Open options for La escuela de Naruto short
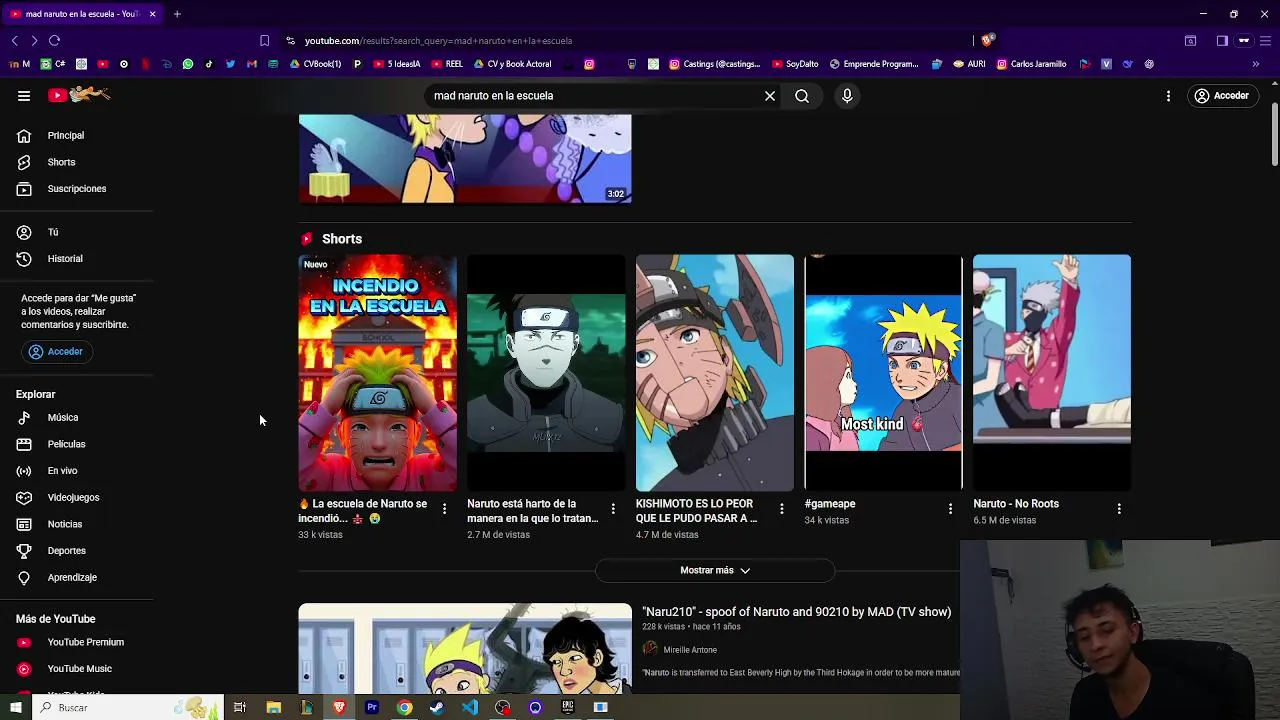This screenshot has height=720, width=1280. click(x=444, y=509)
